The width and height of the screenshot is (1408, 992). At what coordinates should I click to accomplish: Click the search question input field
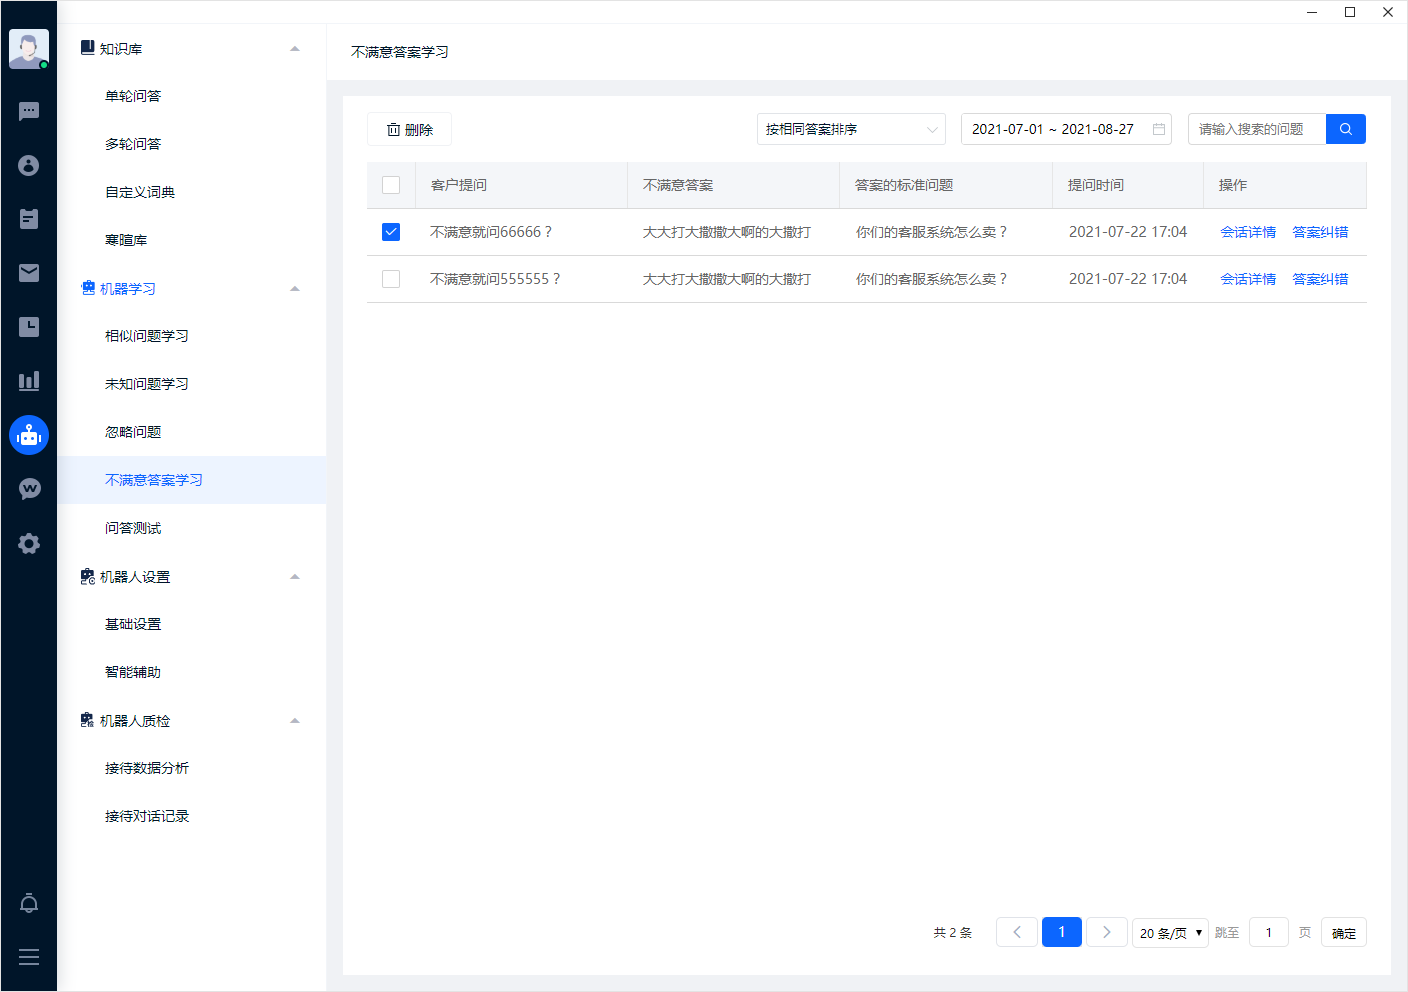pos(1257,129)
